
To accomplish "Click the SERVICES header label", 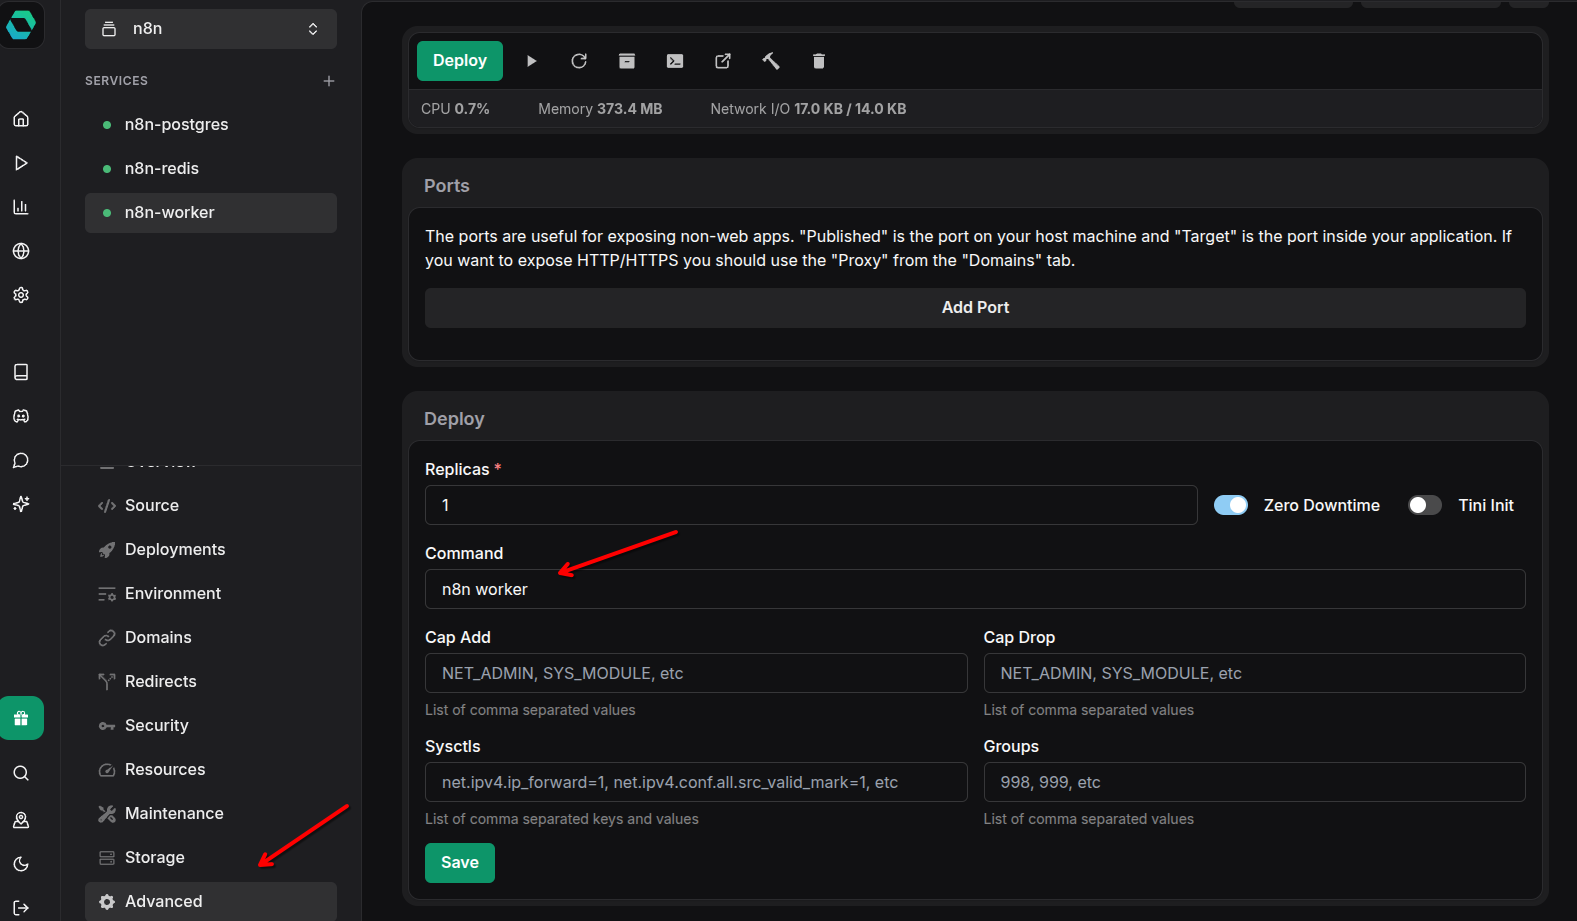I will [x=116, y=81].
